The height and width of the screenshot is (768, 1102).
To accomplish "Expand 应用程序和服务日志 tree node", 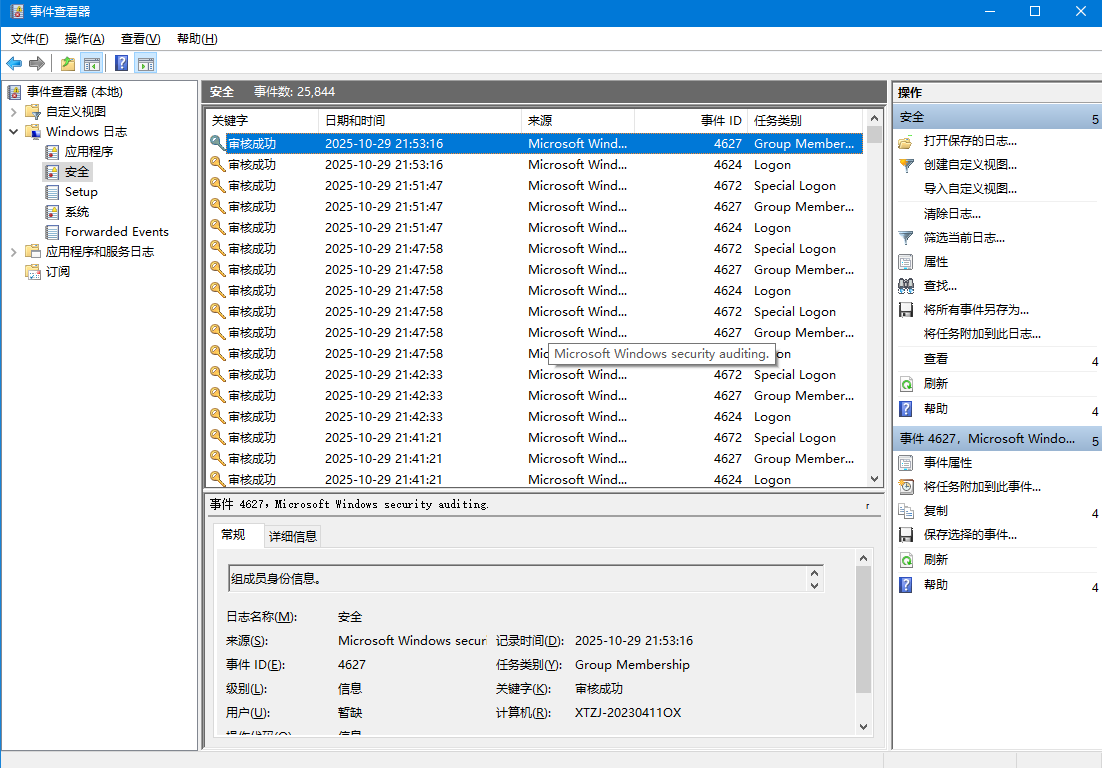I will 14,252.
